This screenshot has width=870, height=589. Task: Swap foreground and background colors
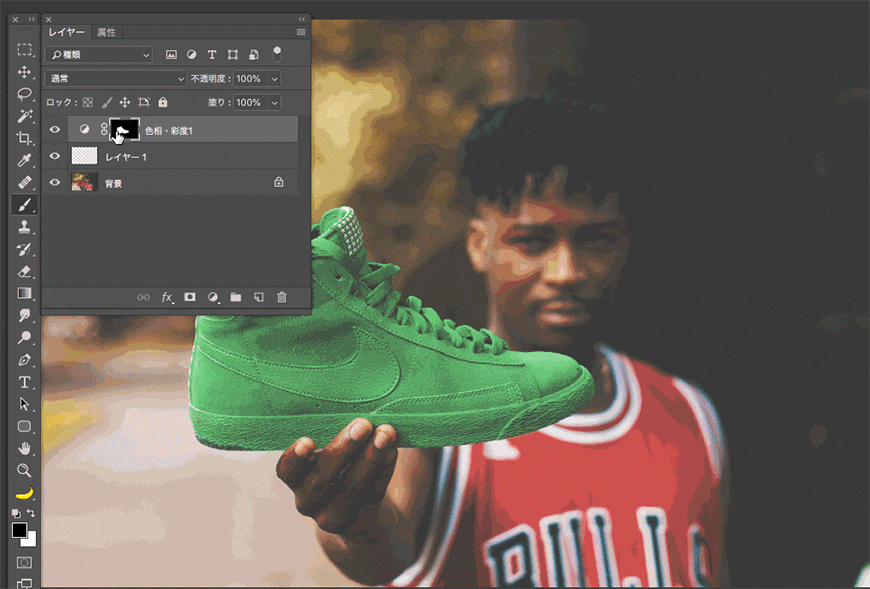click(31, 513)
